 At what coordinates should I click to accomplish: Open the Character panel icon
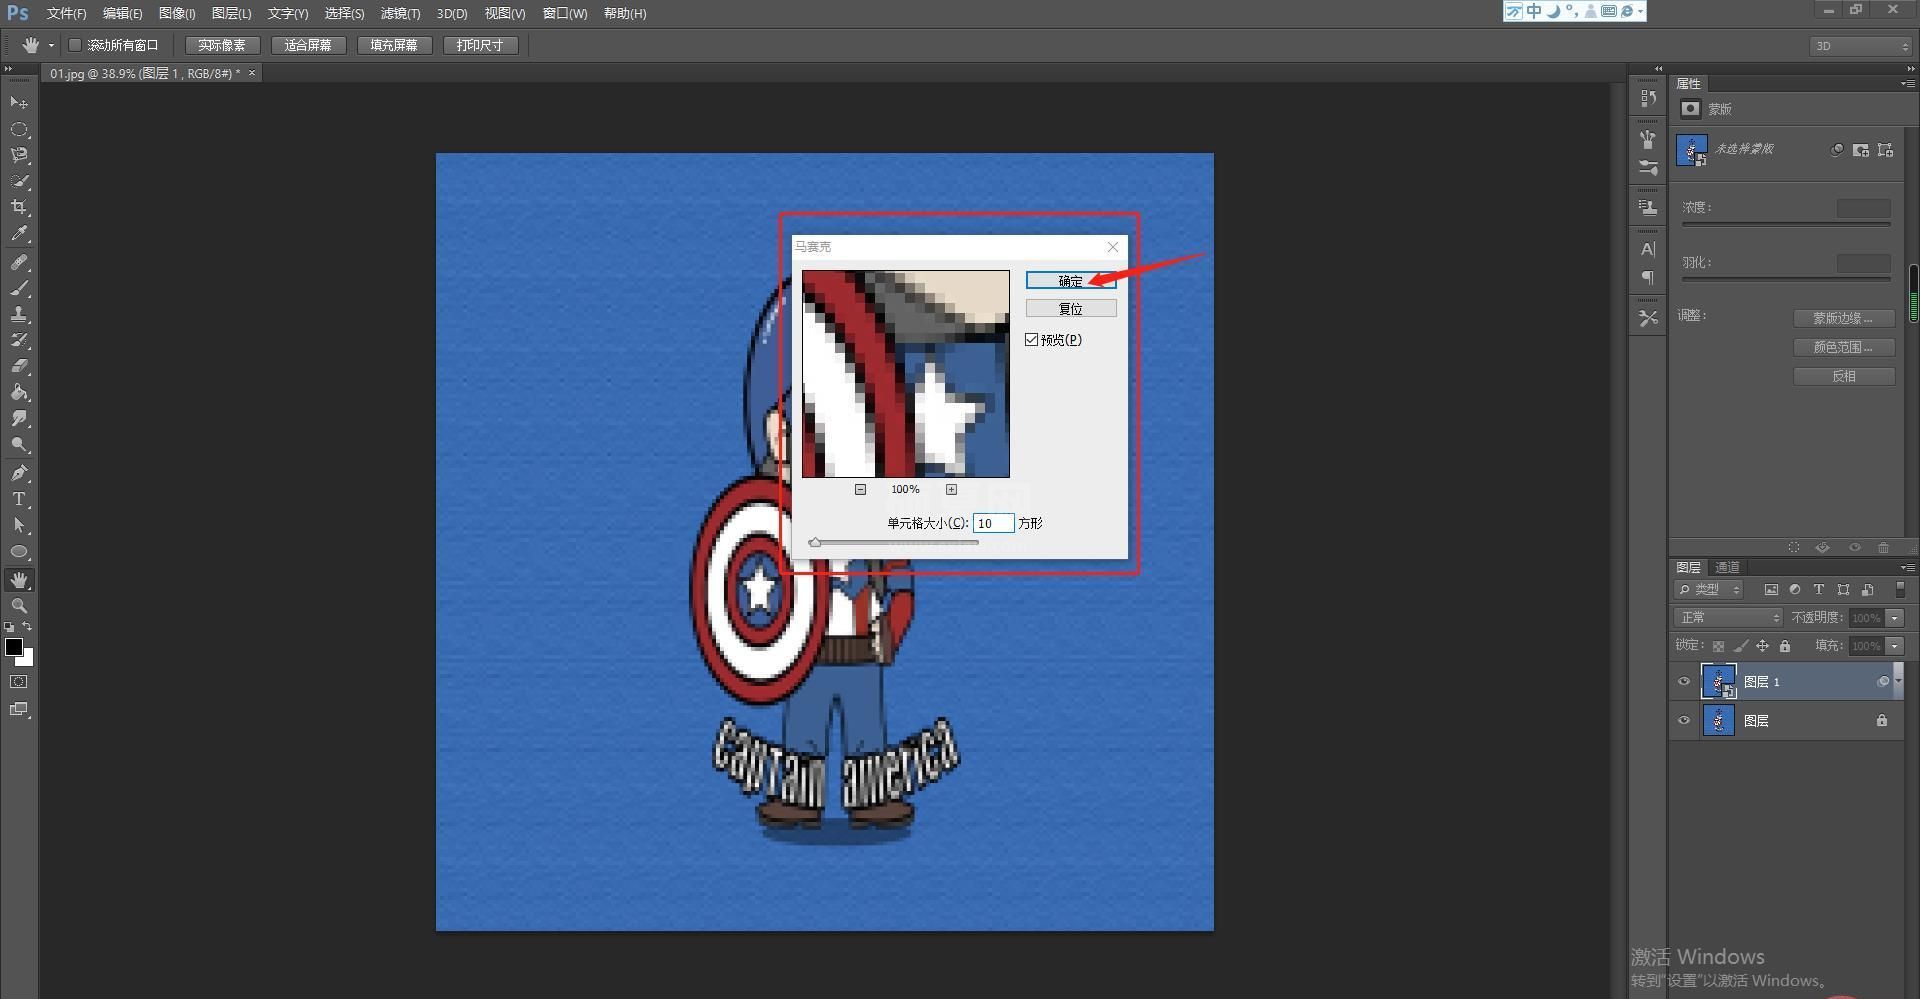point(1648,249)
